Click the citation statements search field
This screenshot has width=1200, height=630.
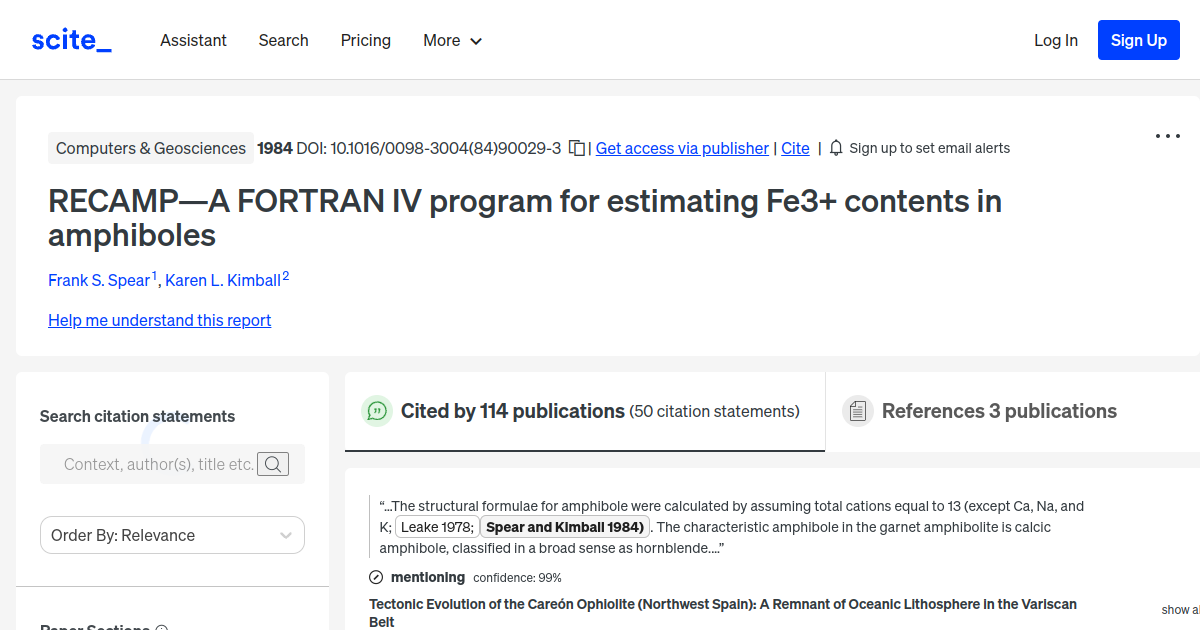pos(160,463)
